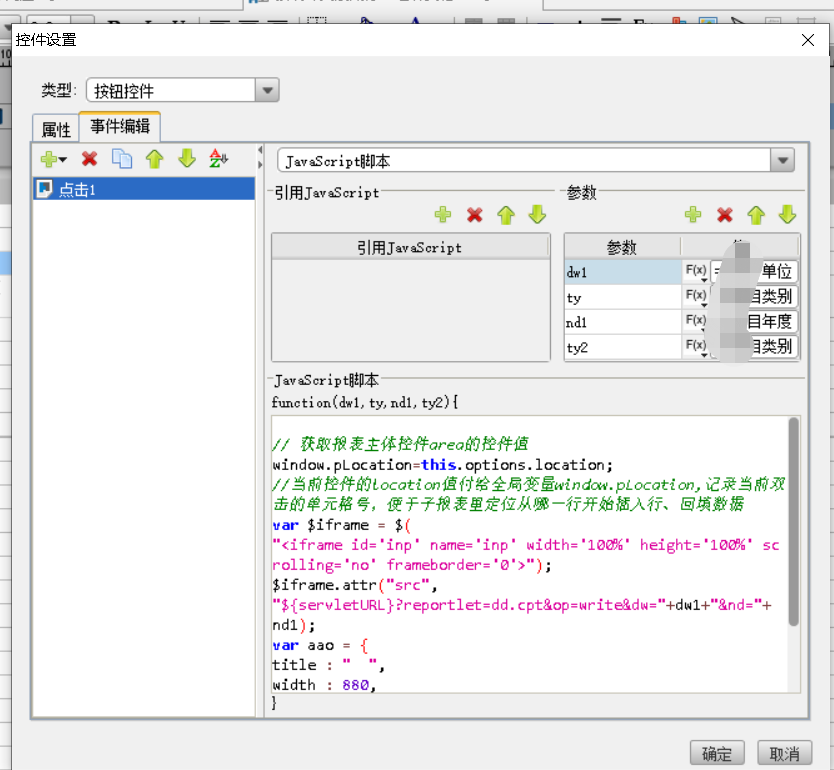Screen dimensions: 834x770
Task: Delete the selected parameter in the 参数 section
Action: click(x=724, y=215)
